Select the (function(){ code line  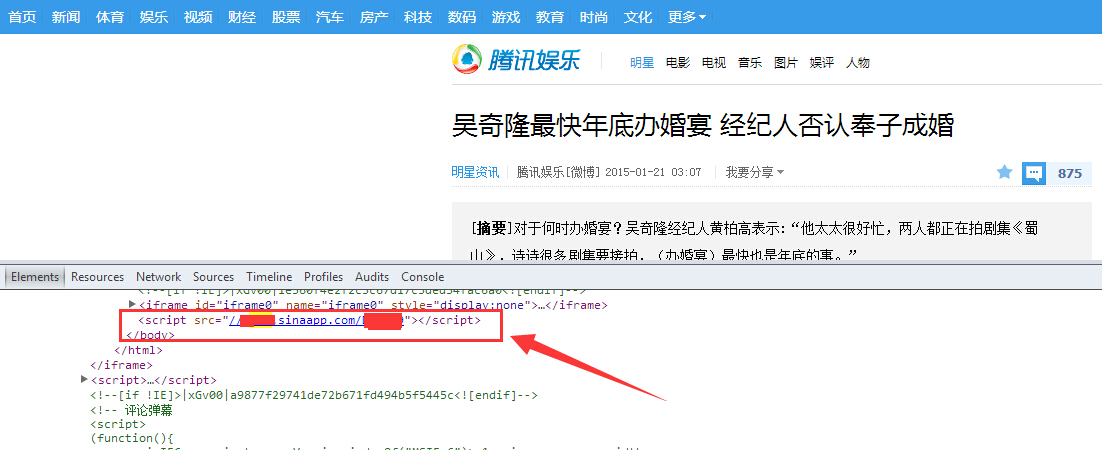(131, 439)
